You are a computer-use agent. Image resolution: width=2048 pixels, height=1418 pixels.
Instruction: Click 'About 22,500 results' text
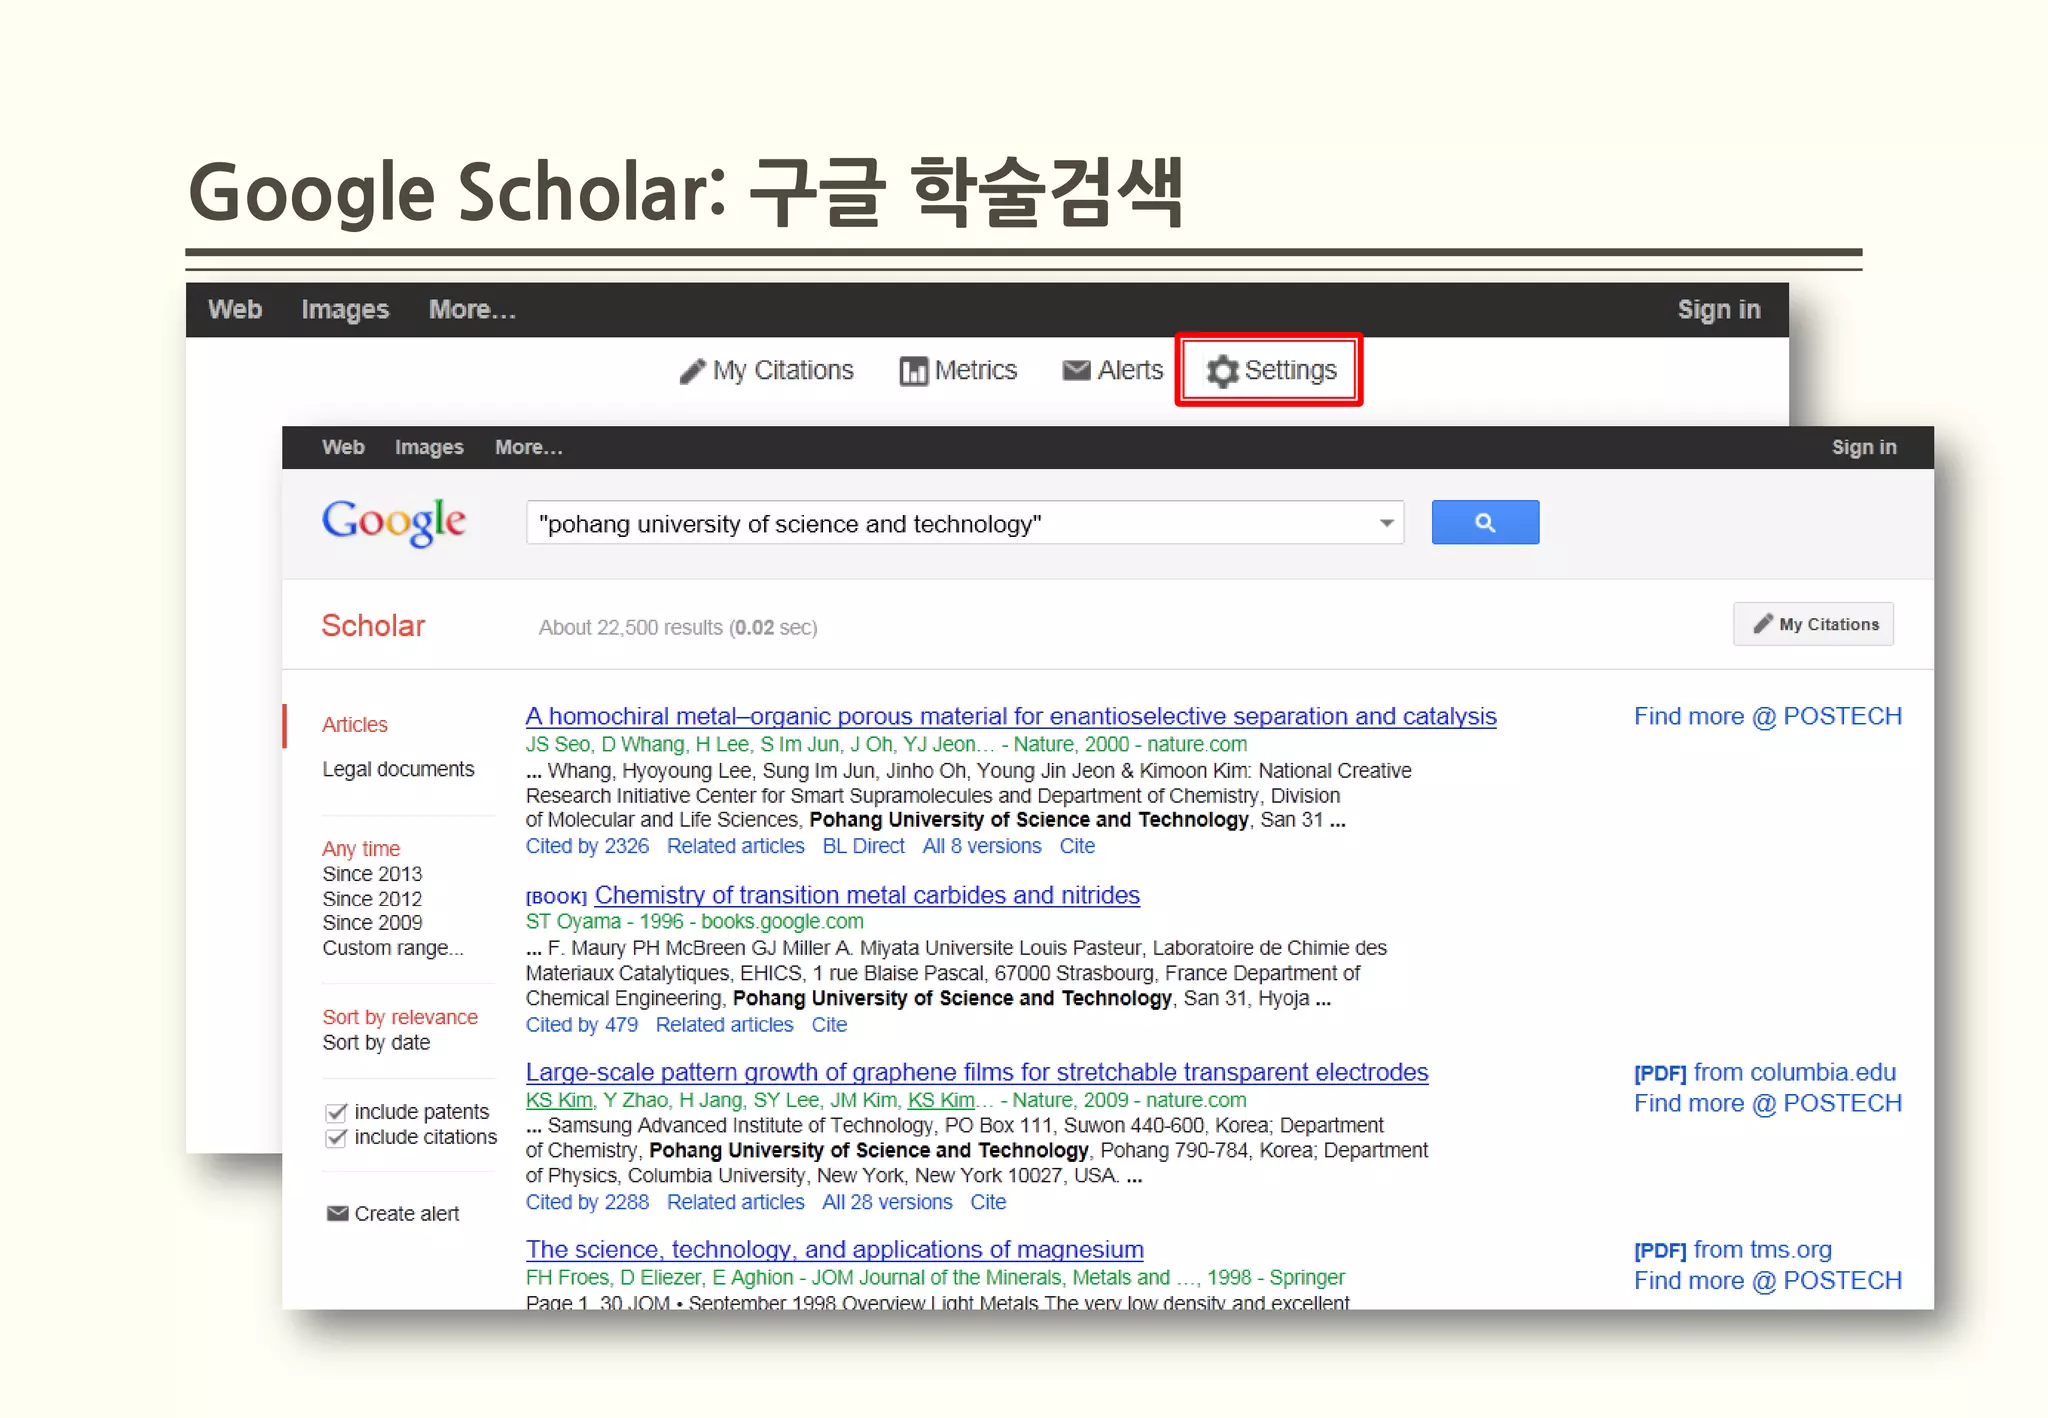point(630,627)
